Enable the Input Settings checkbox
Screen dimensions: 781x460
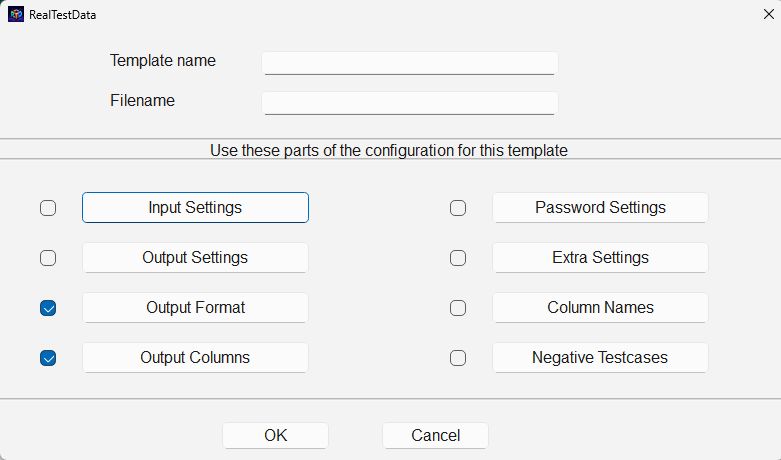48,208
